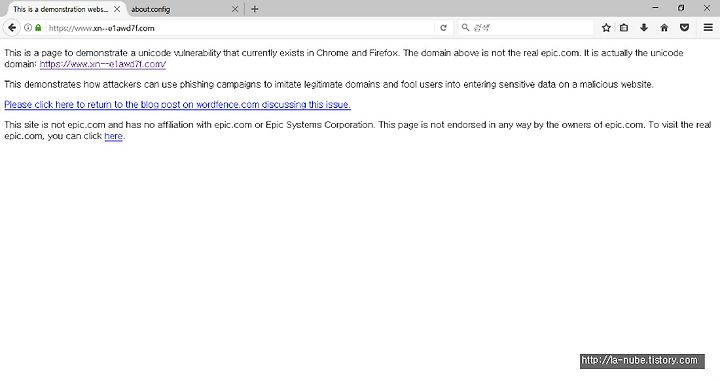This screenshot has width=720, height=381.
Task: Open a new tab with plus button
Action: [254, 9]
